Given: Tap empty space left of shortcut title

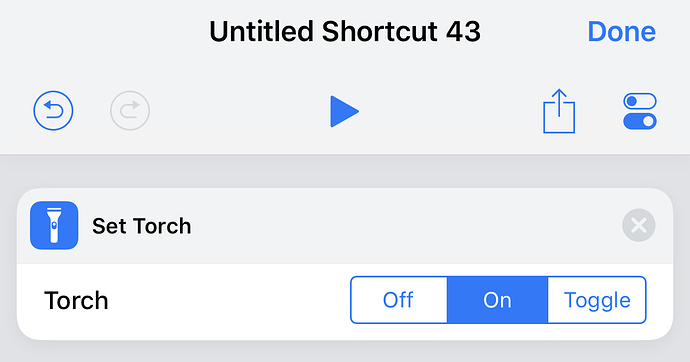Looking at the screenshot, I should [x=103, y=32].
